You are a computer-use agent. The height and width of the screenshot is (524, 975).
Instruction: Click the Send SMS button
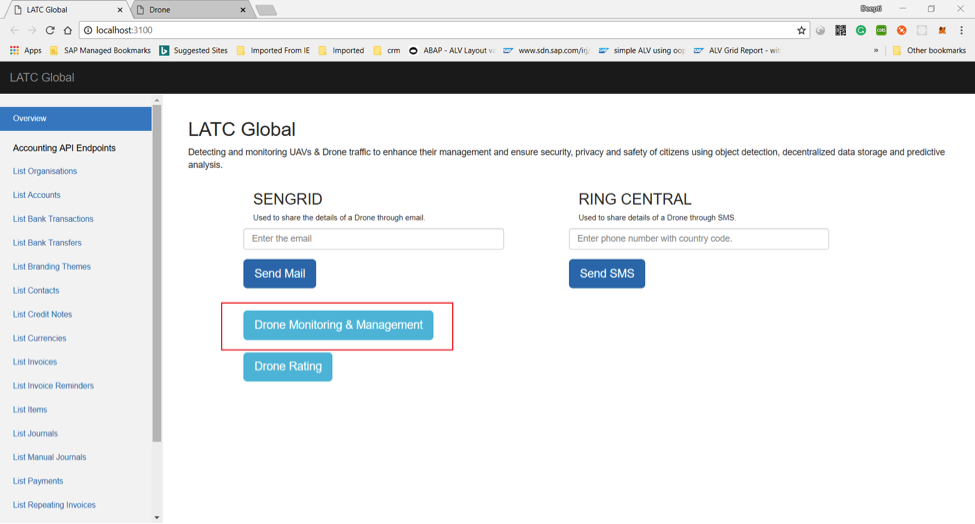tap(607, 273)
